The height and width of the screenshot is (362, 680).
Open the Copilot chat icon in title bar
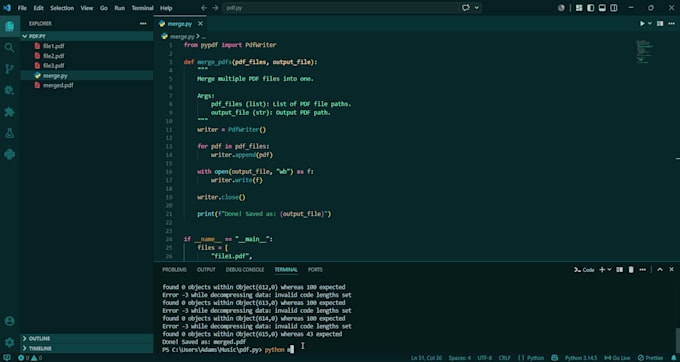point(466,8)
